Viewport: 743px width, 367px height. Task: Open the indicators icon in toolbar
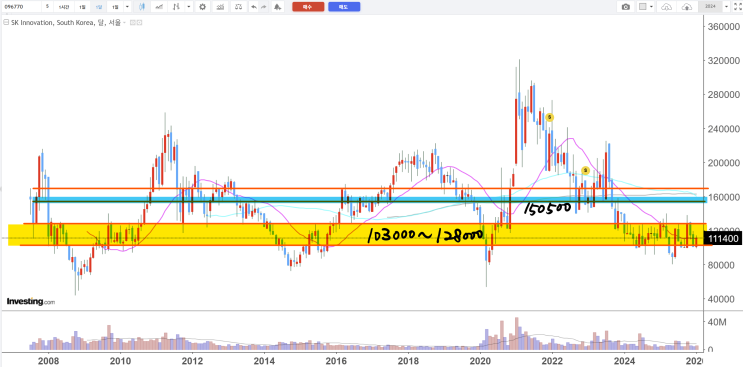tap(220, 7)
